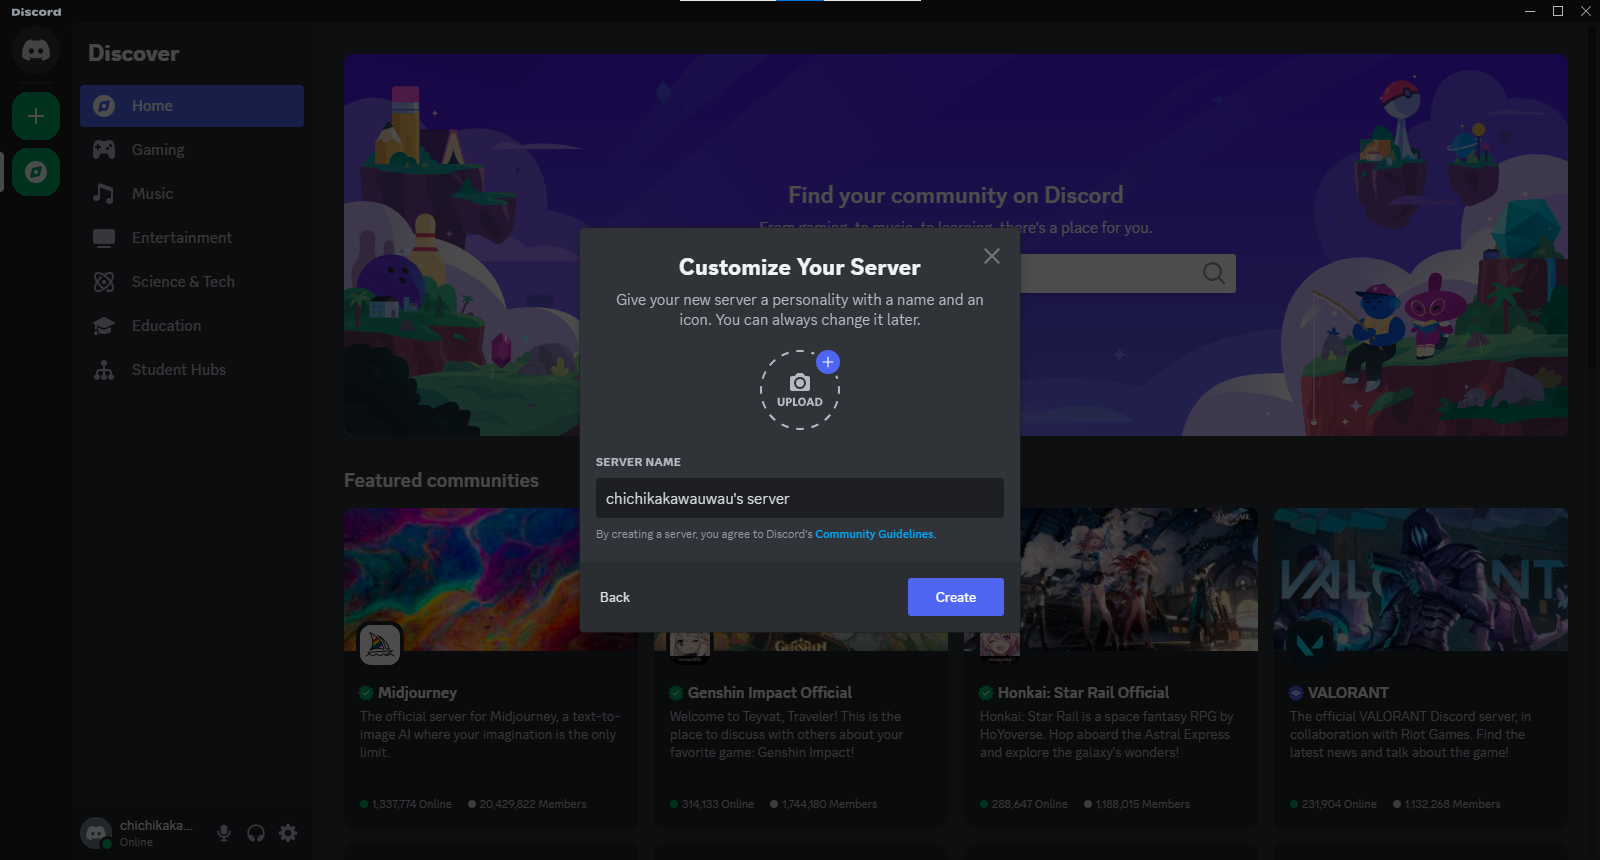Select the Home compass icon in Discover sidebar
The height and width of the screenshot is (860, 1600).
104,106
